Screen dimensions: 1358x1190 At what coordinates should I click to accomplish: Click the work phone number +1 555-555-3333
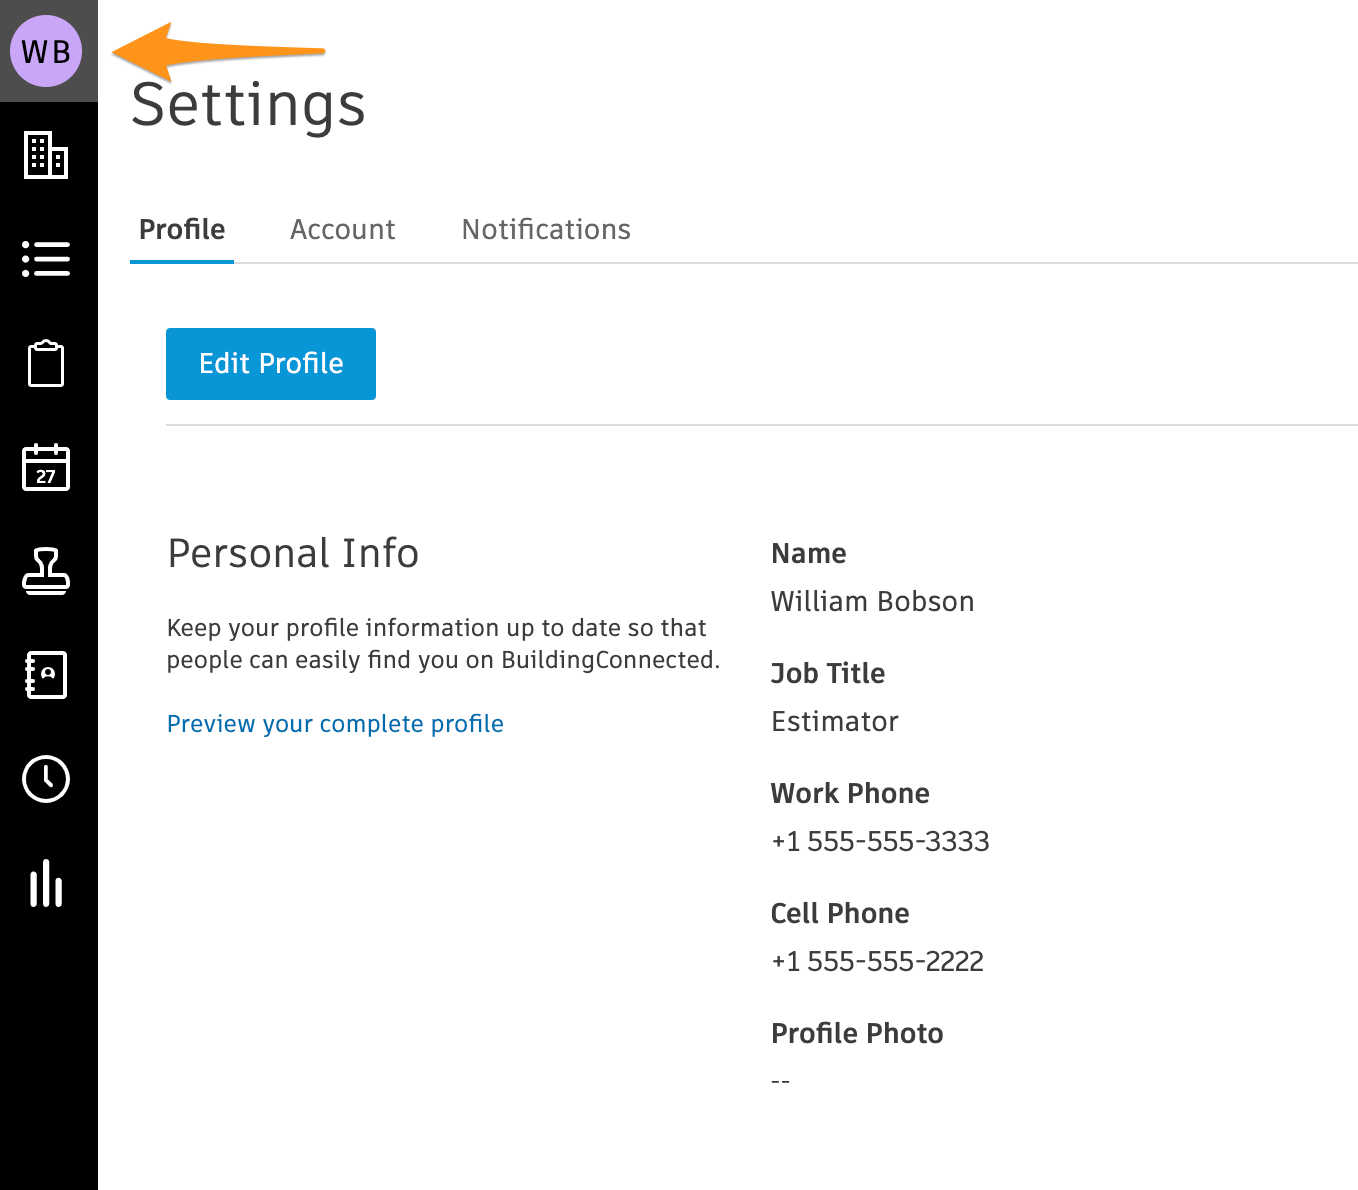880,842
